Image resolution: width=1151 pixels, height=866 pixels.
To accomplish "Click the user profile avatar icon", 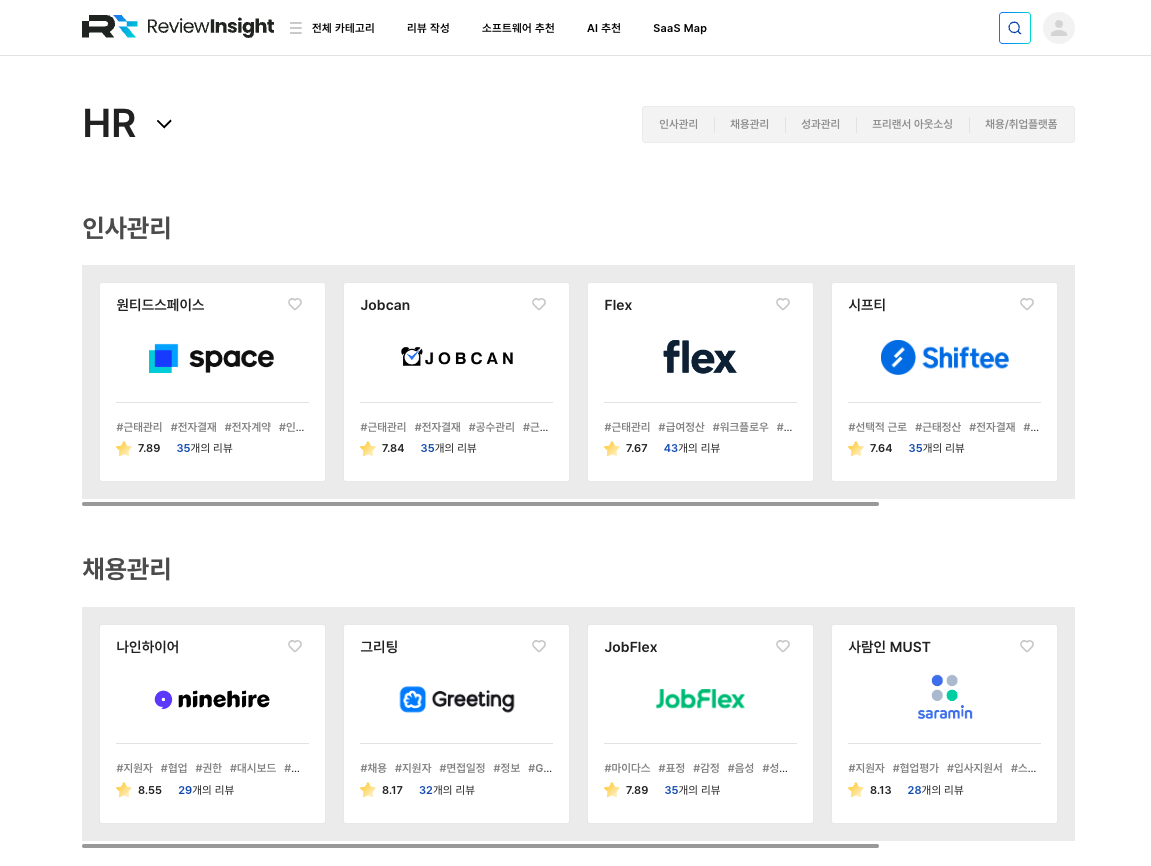I will [1058, 28].
